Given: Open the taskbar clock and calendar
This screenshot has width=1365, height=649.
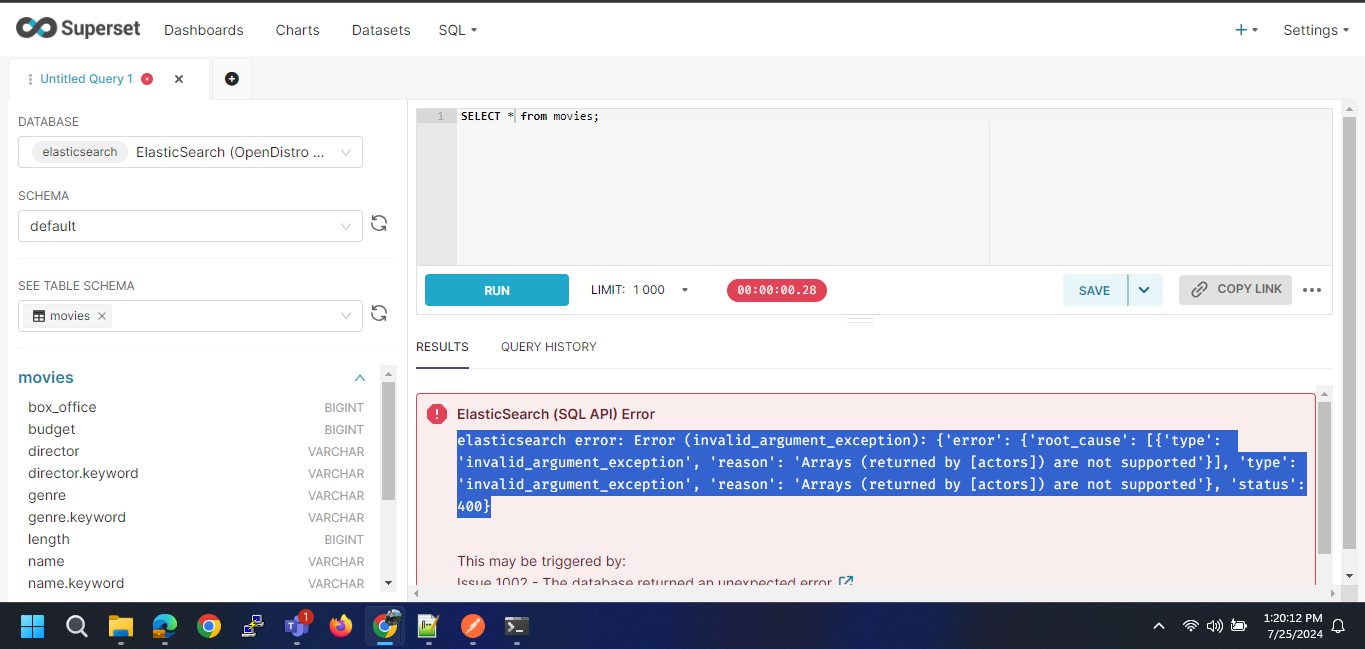Looking at the screenshot, I should pyautogui.click(x=1293, y=626).
